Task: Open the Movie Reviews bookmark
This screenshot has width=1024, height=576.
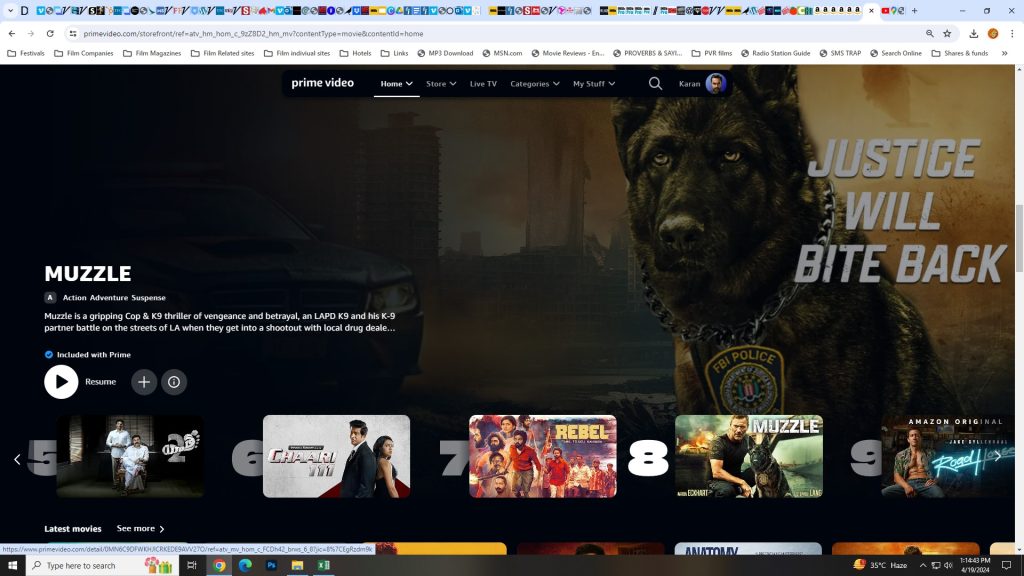Action: 568,53
